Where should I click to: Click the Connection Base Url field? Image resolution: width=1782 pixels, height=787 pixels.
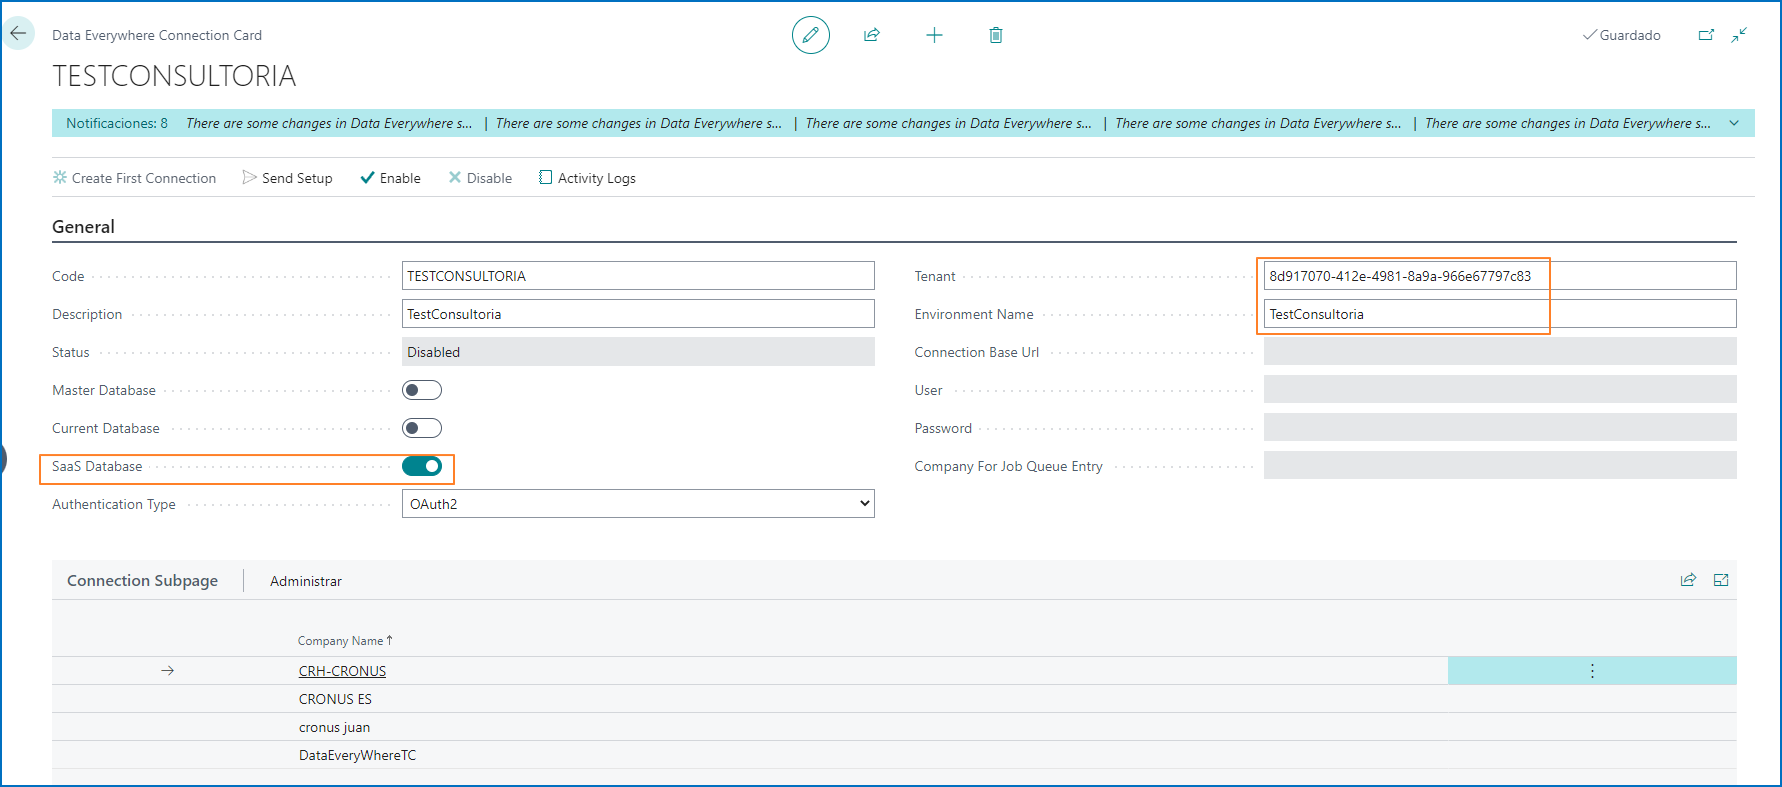[x=1500, y=352]
